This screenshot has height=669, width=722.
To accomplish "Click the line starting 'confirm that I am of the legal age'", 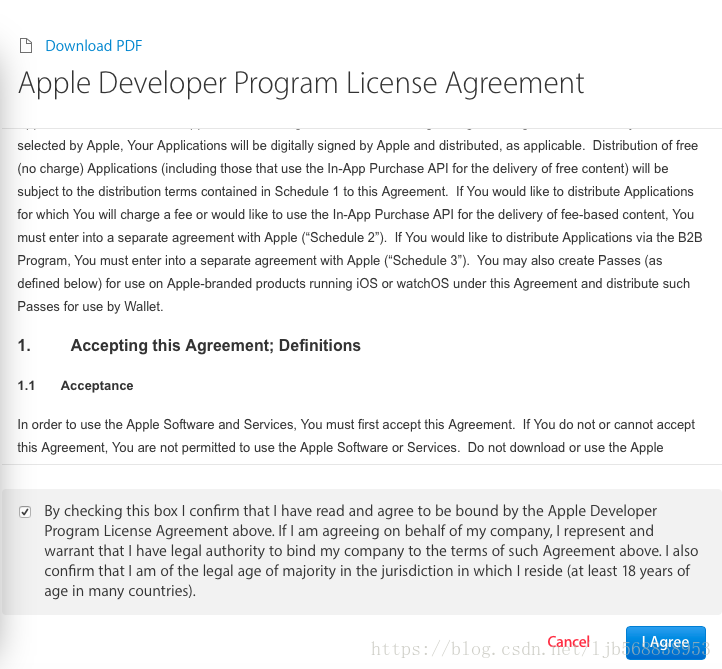I will [367, 571].
